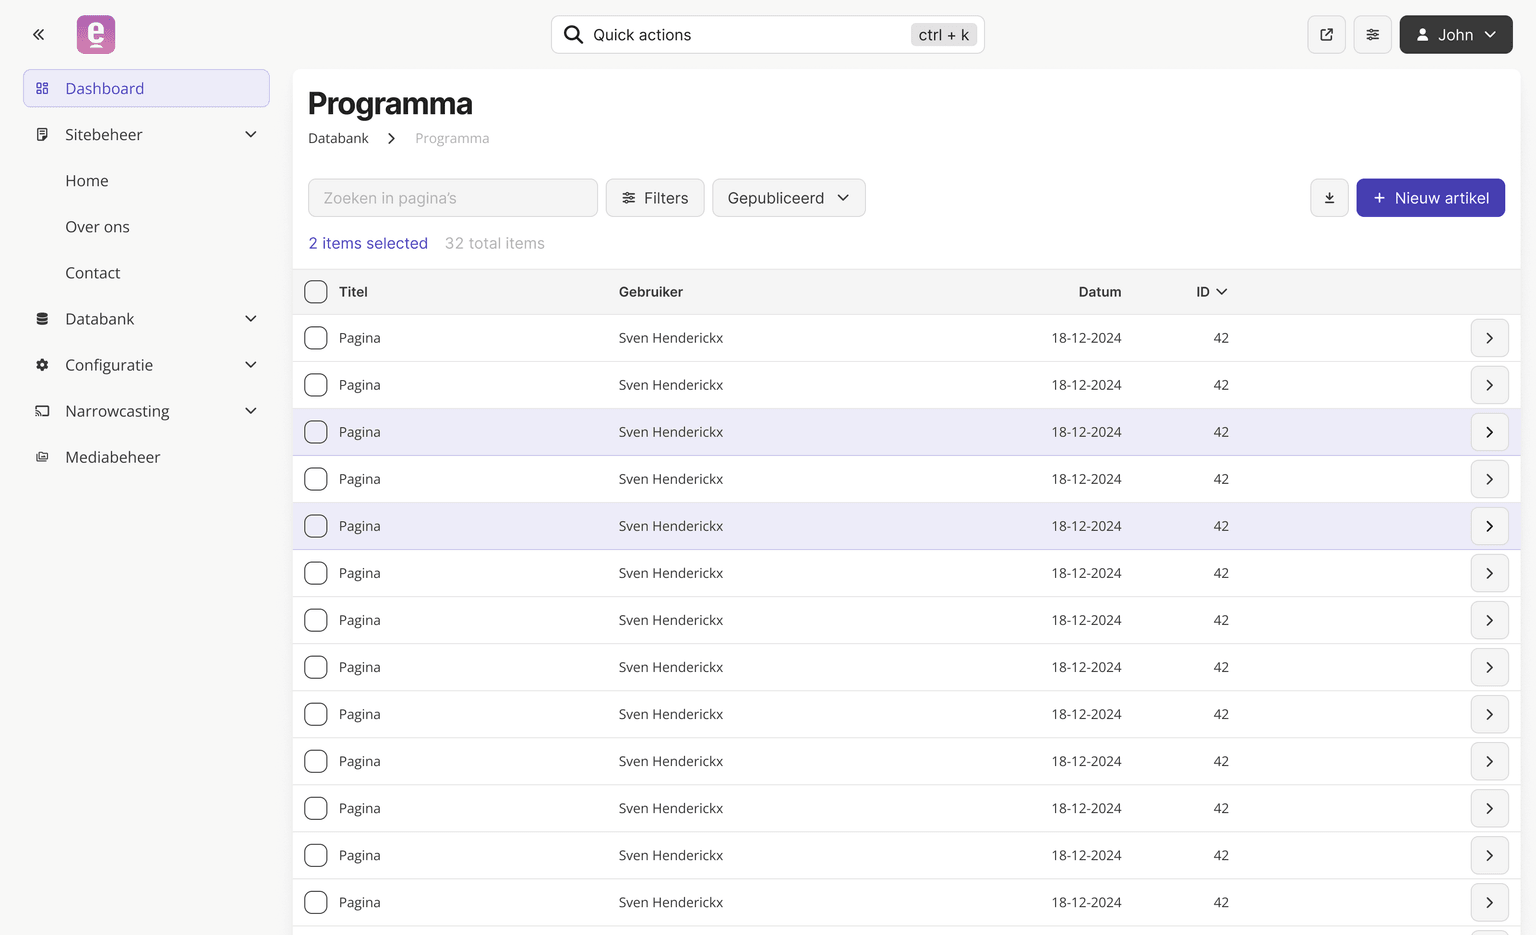Click the Zoeken in pagina's search field
This screenshot has width=1536, height=935.
pos(452,198)
